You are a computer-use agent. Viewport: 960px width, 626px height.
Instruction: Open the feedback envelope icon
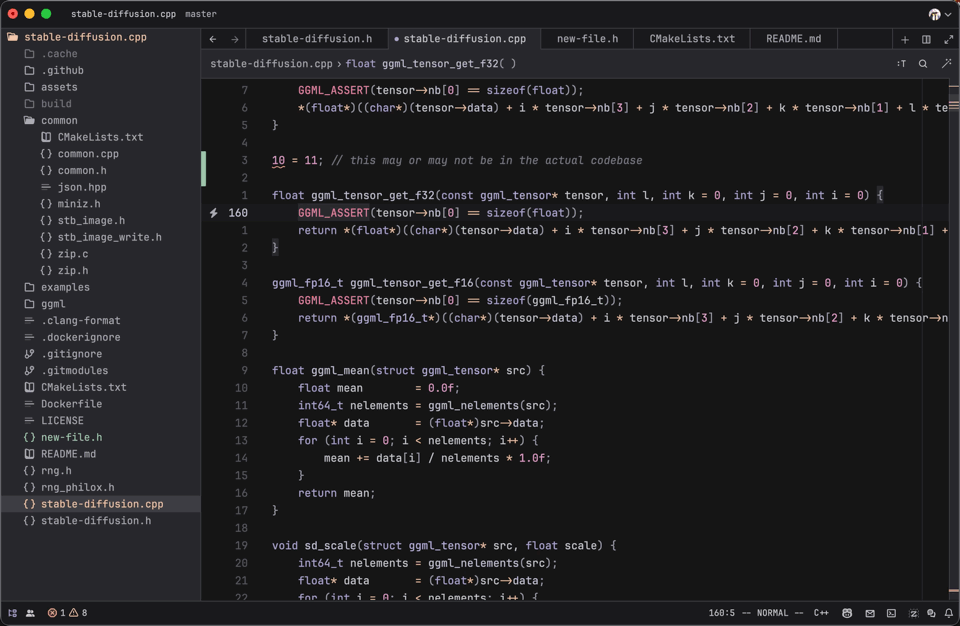(869, 613)
